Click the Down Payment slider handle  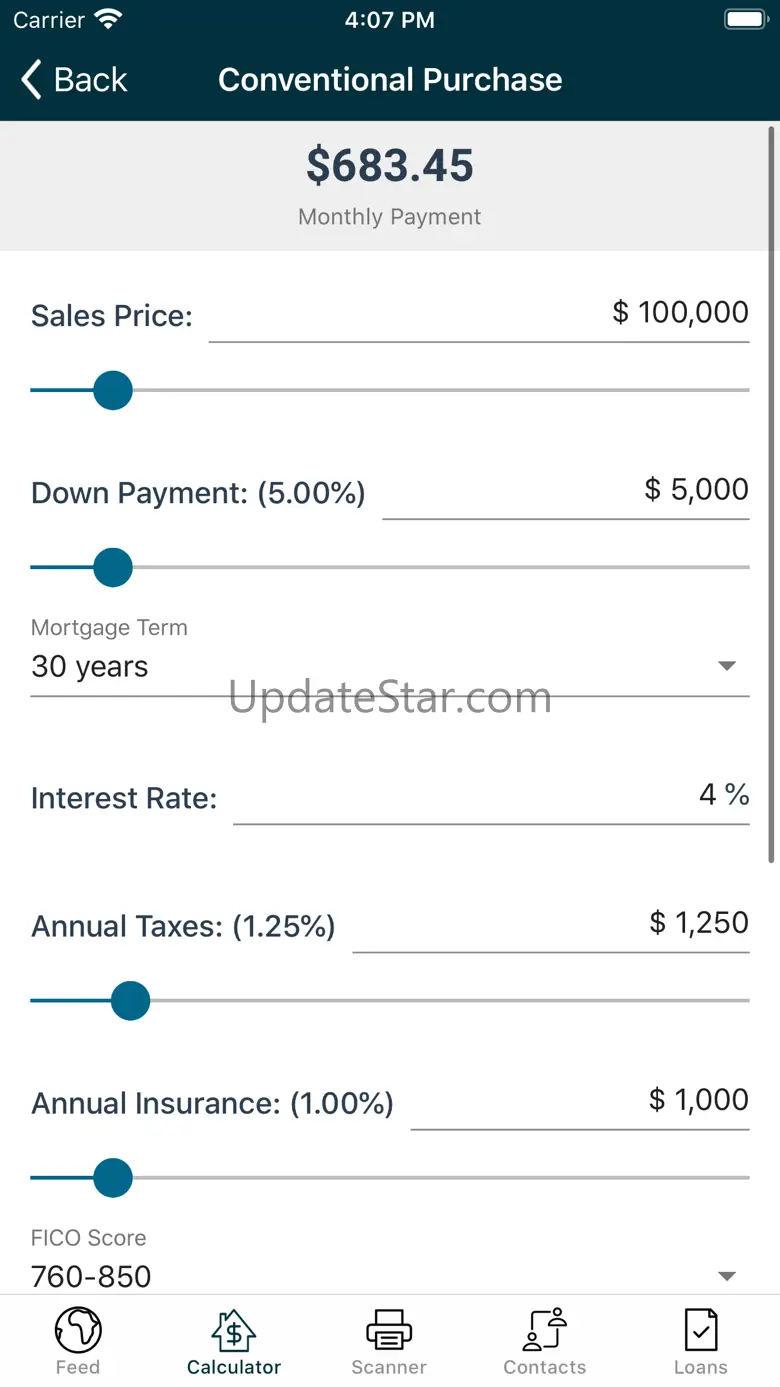tap(113, 567)
